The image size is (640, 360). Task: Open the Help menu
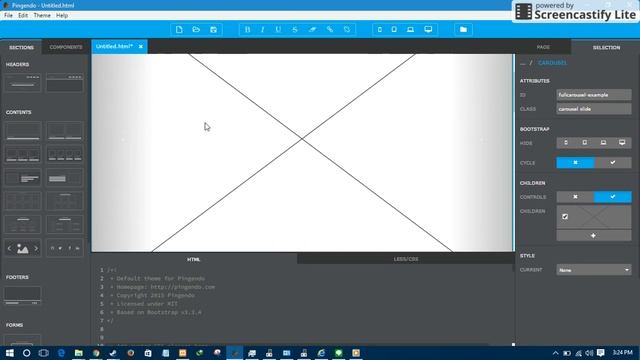[x=62, y=16]
